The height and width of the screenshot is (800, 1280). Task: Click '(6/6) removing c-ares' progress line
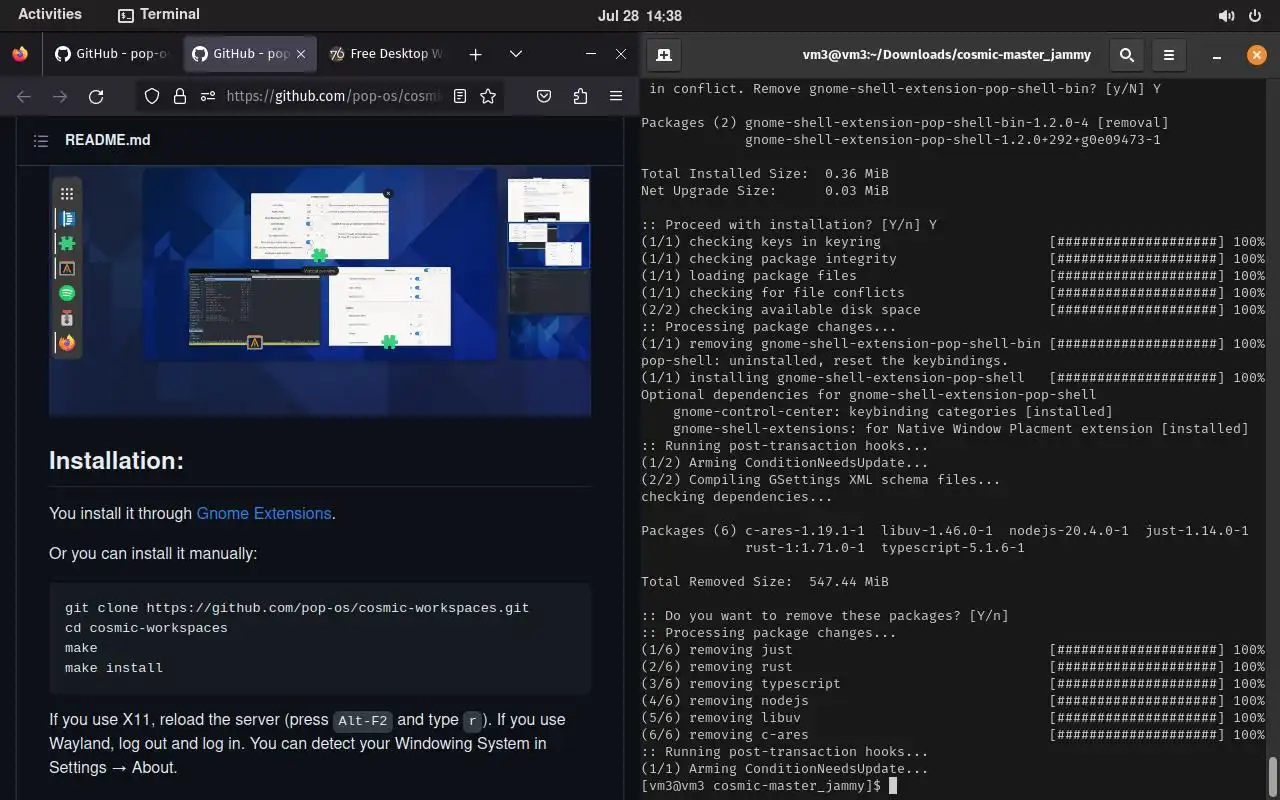tap(953, 735)
